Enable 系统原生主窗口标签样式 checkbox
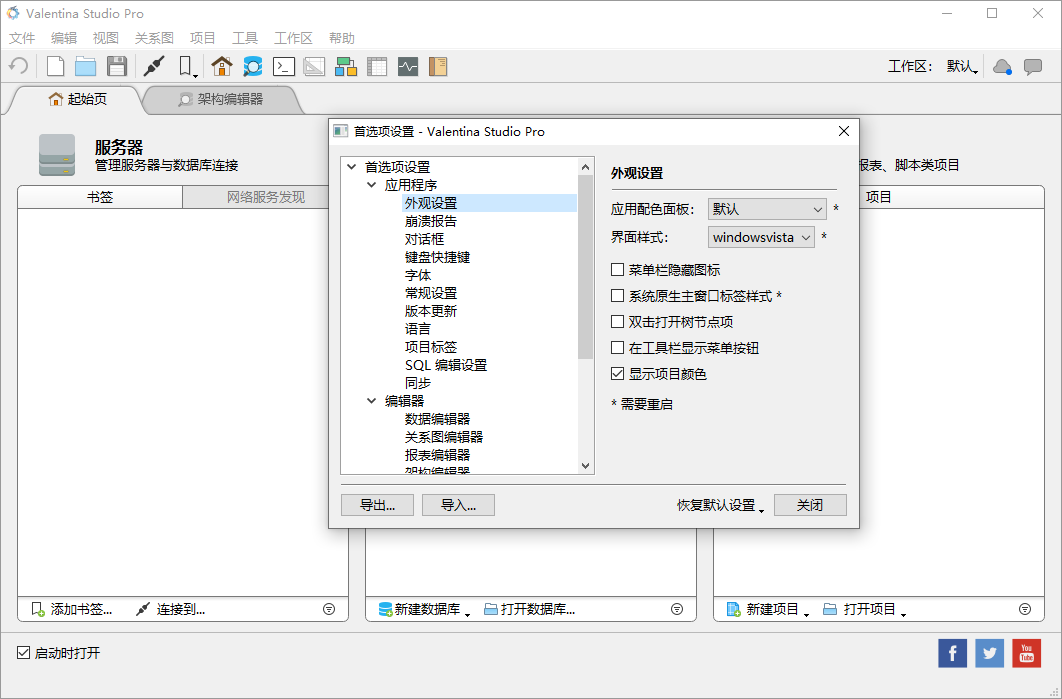The width and height of the screenshot is (1062, 699). 617,296
